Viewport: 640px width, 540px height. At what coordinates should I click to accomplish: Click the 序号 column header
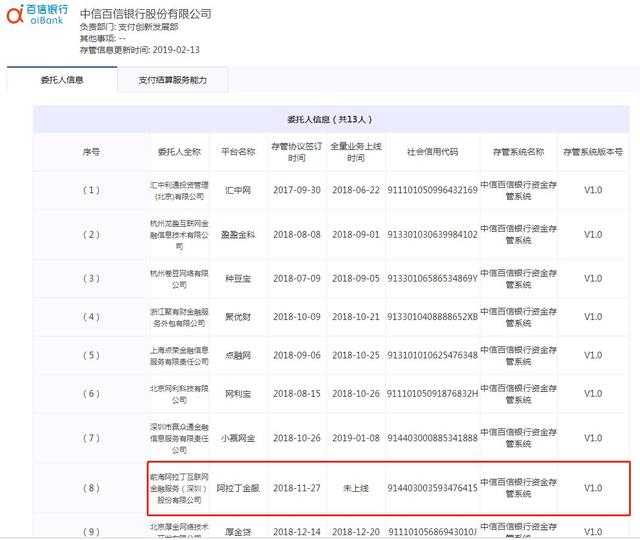(x=91, y=152)
